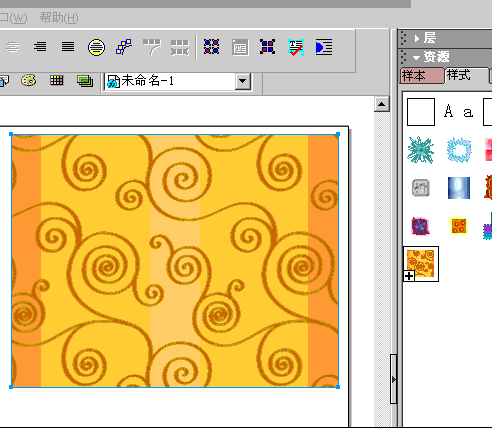
Task: Select the orange swirl pattern style thumbnail
Action: 421,264
